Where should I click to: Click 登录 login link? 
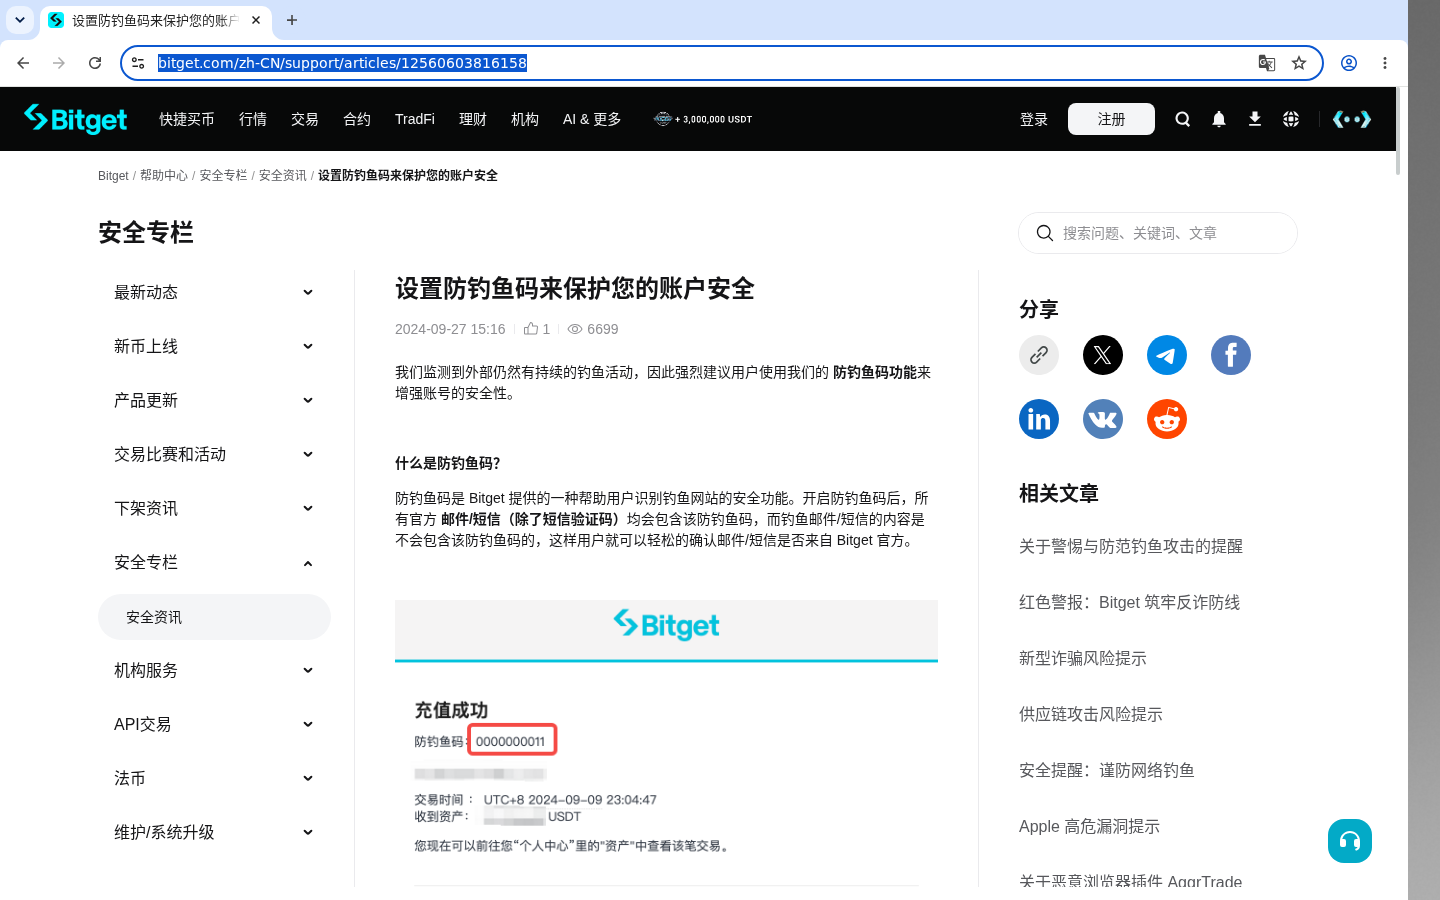pos(1034,119)
